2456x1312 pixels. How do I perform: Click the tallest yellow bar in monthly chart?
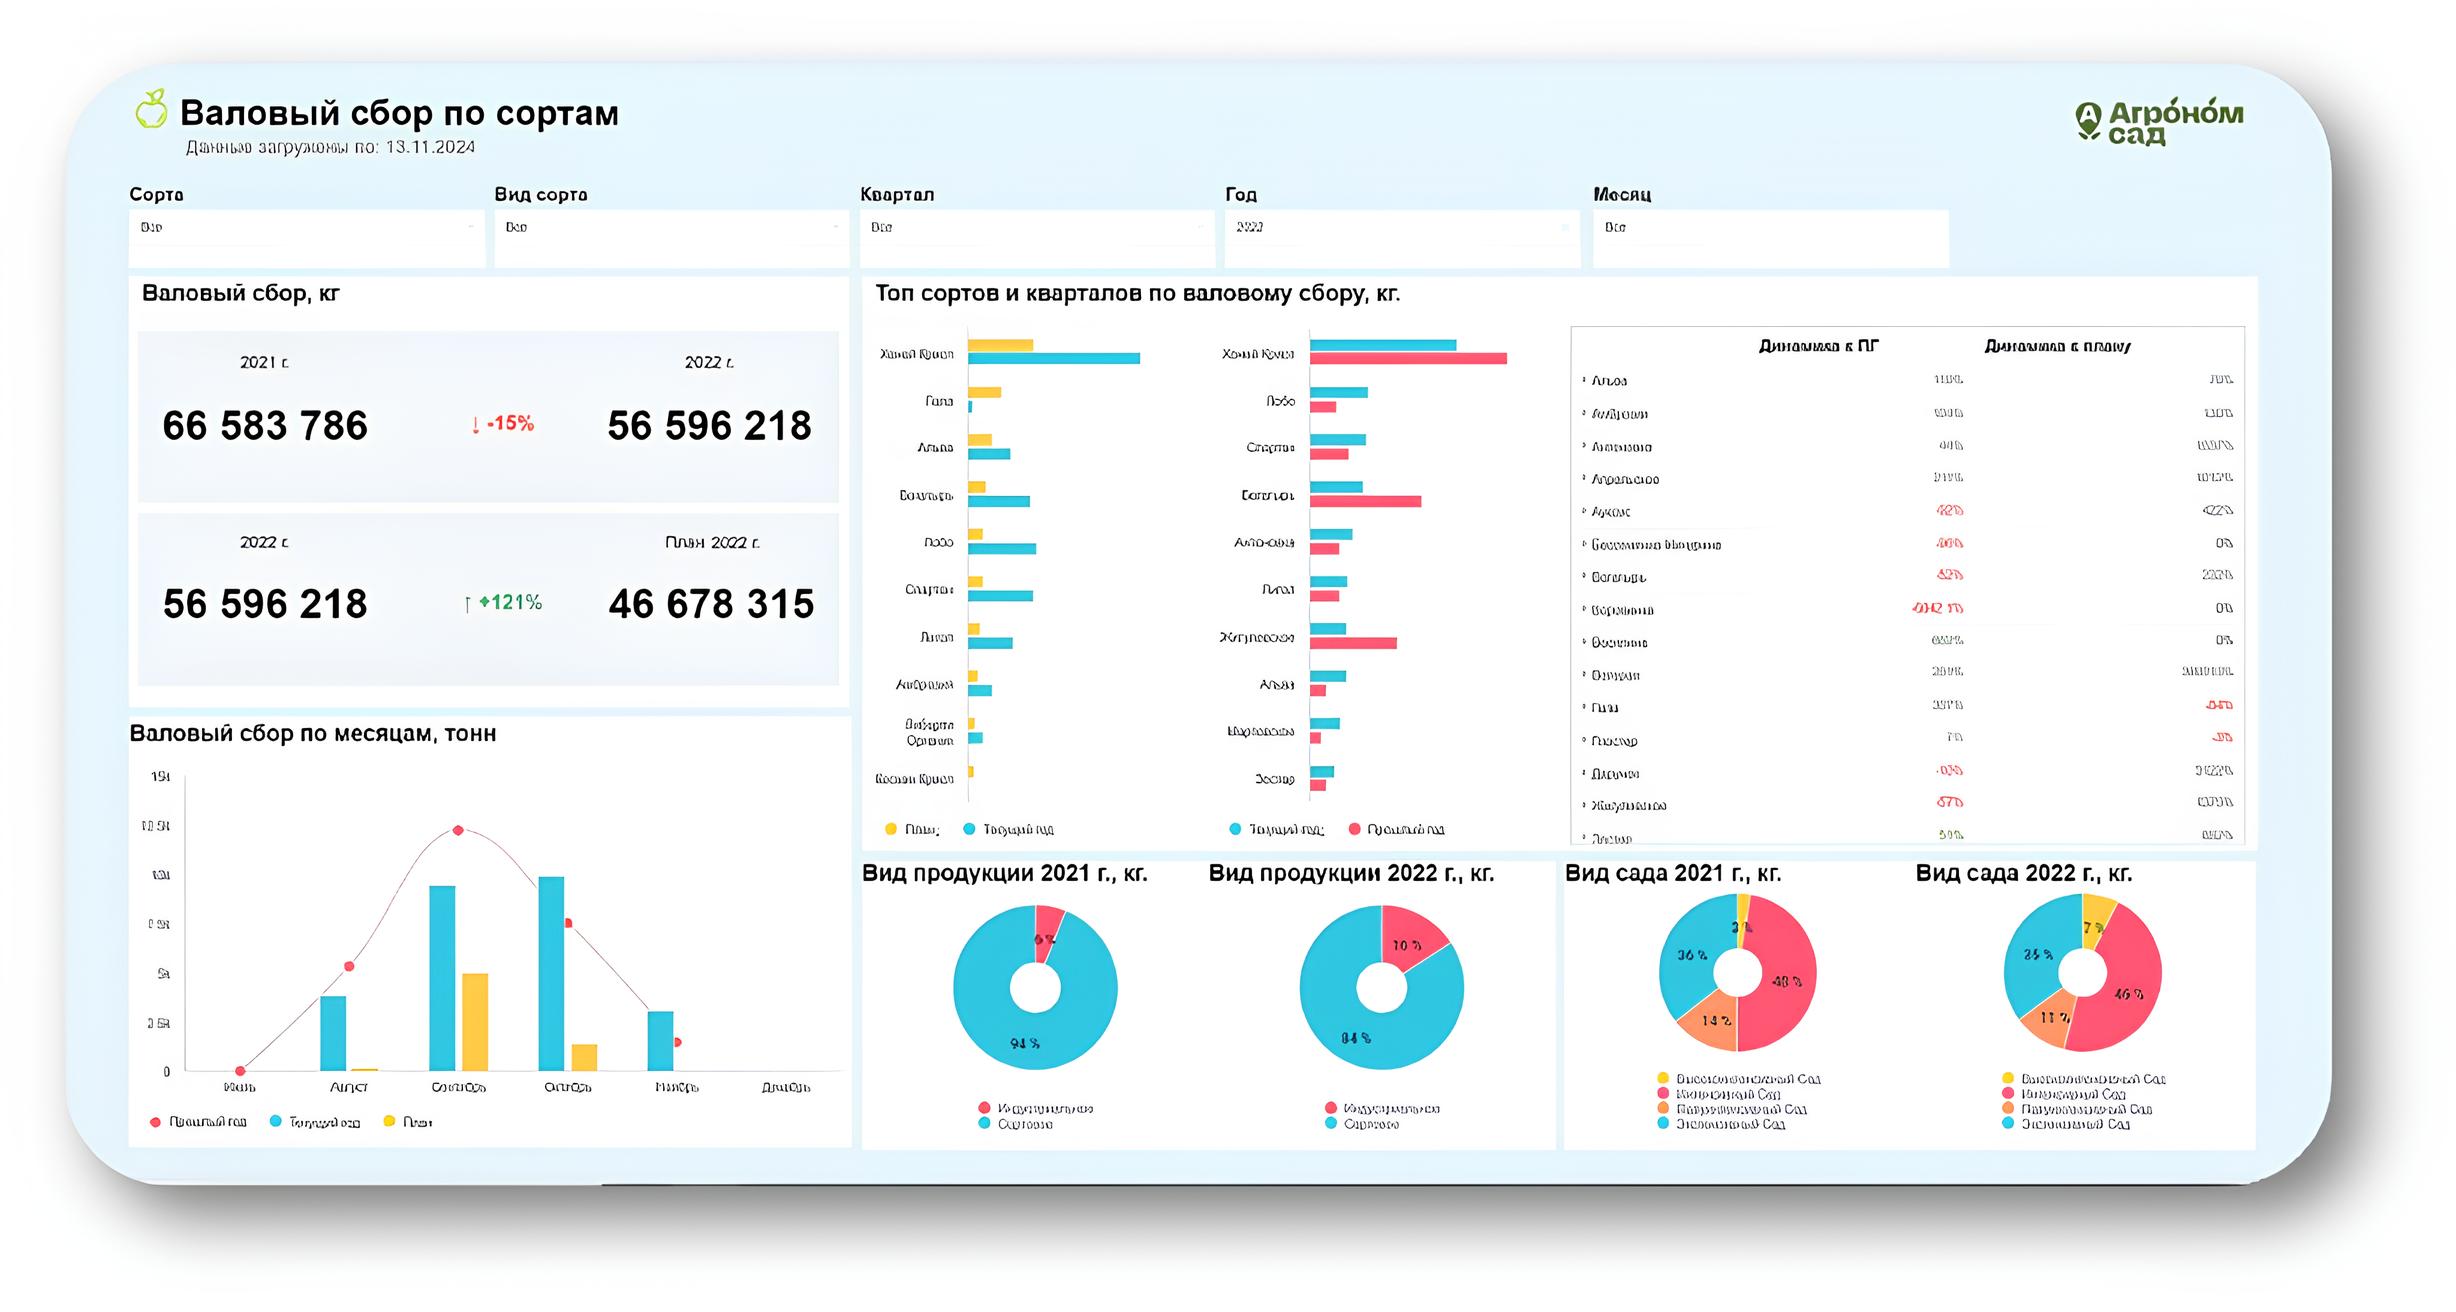click(475, 1022)
